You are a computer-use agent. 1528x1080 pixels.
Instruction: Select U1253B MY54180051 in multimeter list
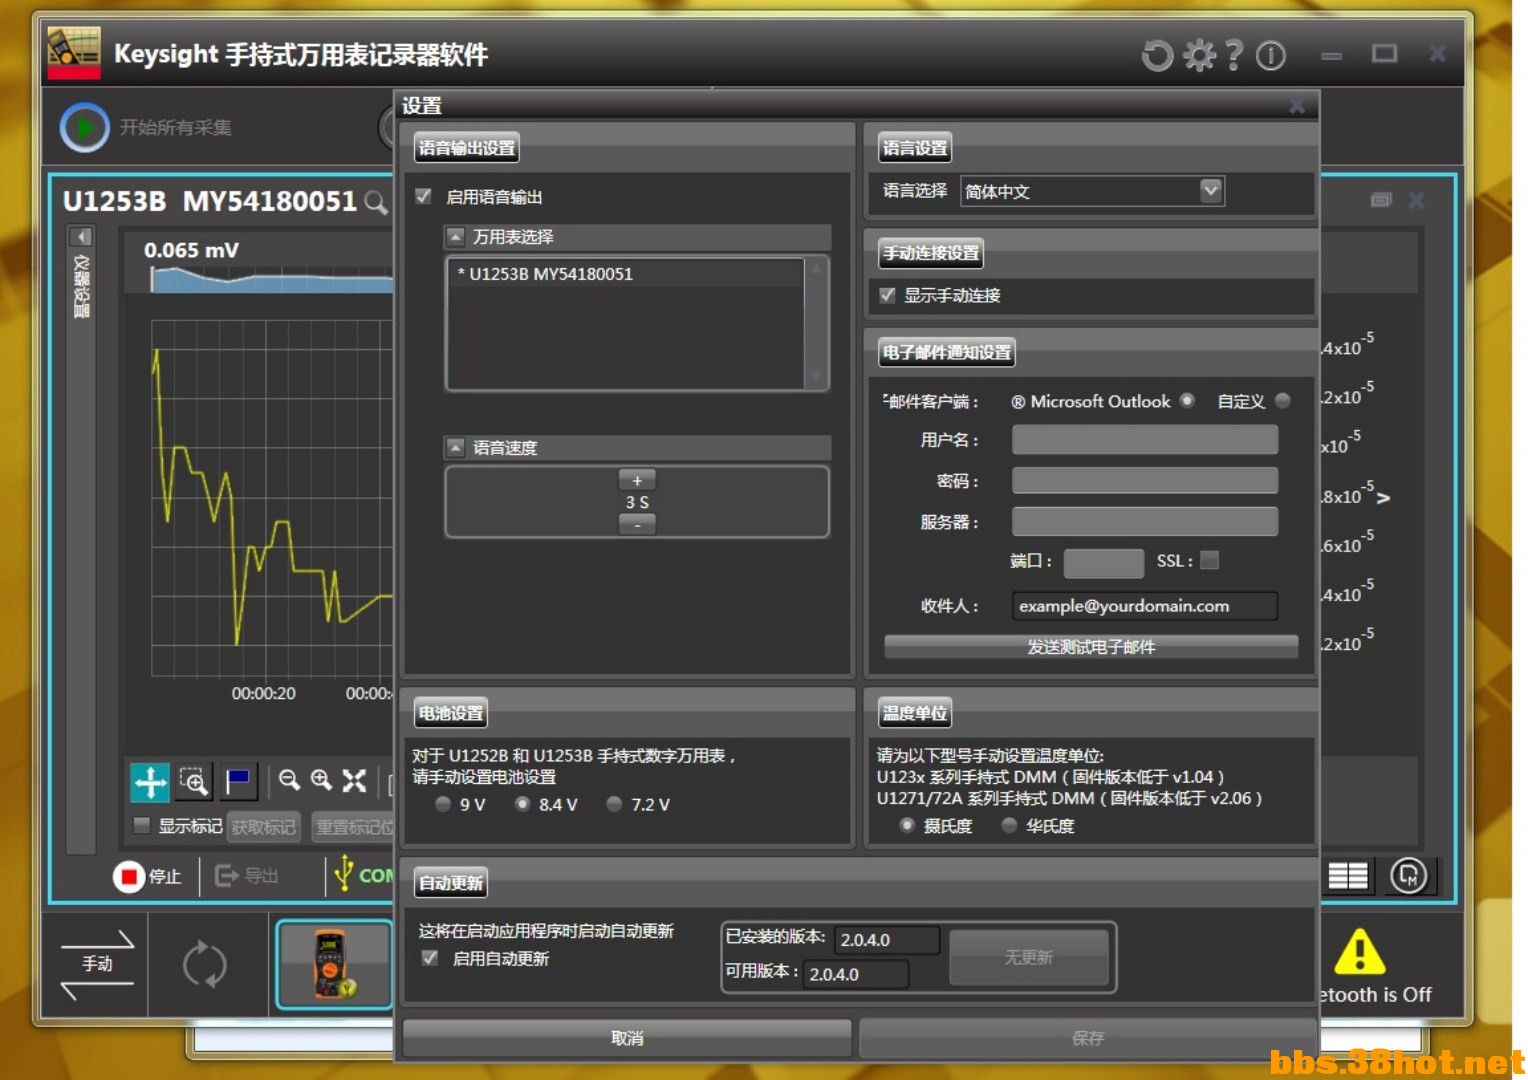point(626,274)
